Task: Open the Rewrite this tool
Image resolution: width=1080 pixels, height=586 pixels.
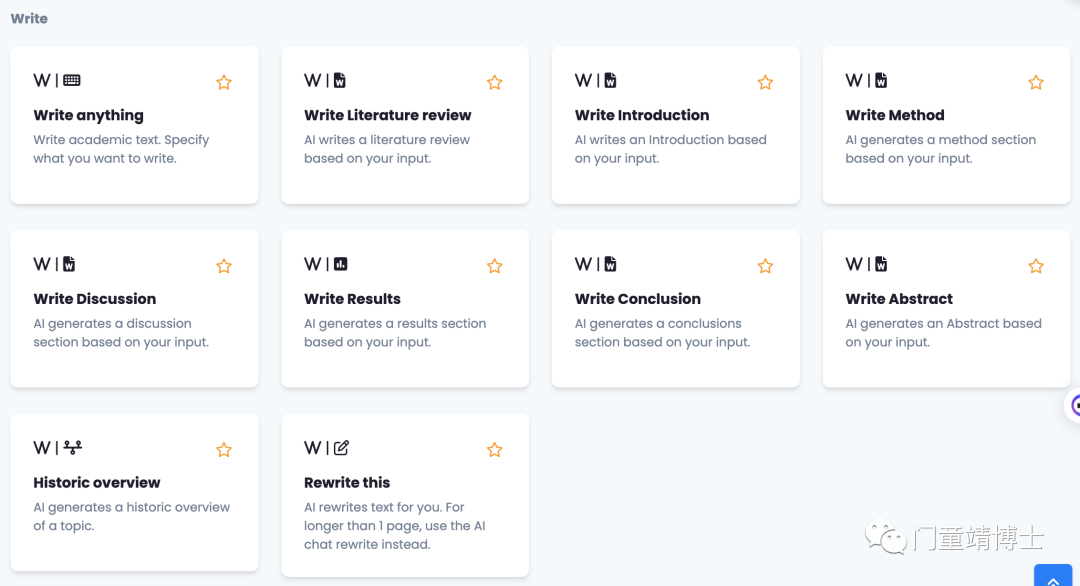Action: [x=405, y=495]
